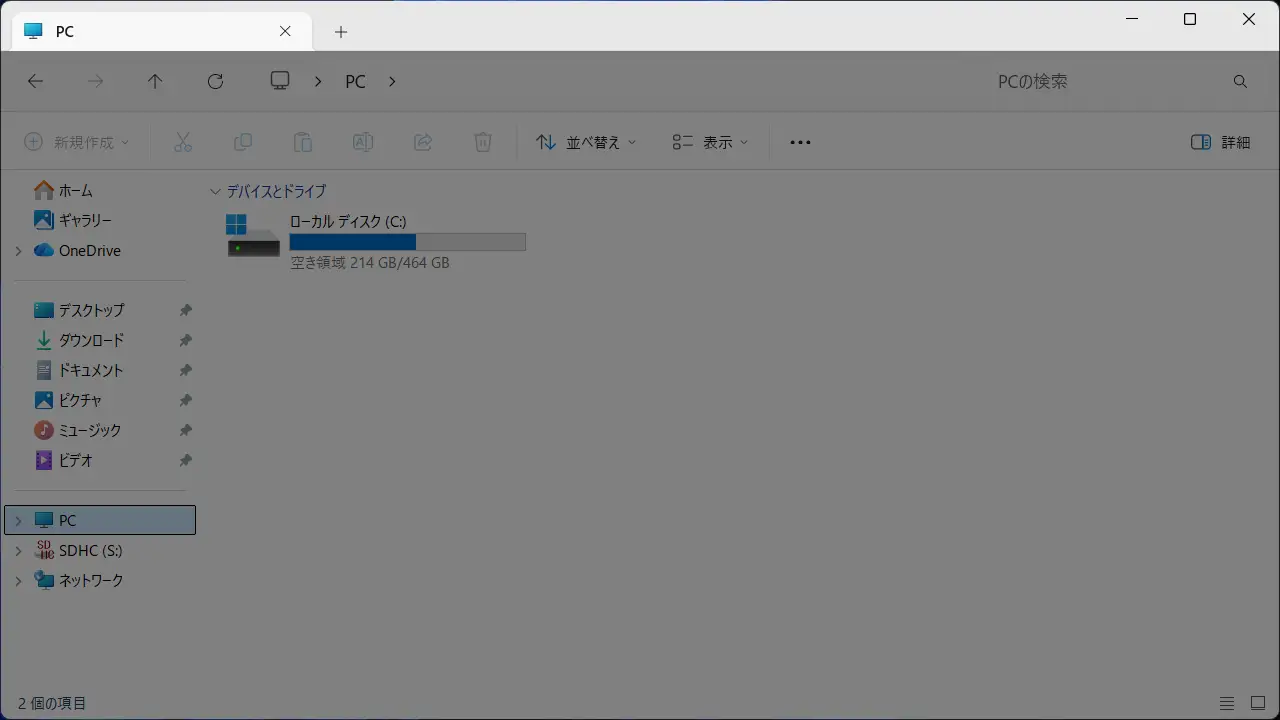Expand the OneDrive tree node
Viewport: 1280px width, 720px height.
(18, 251)
